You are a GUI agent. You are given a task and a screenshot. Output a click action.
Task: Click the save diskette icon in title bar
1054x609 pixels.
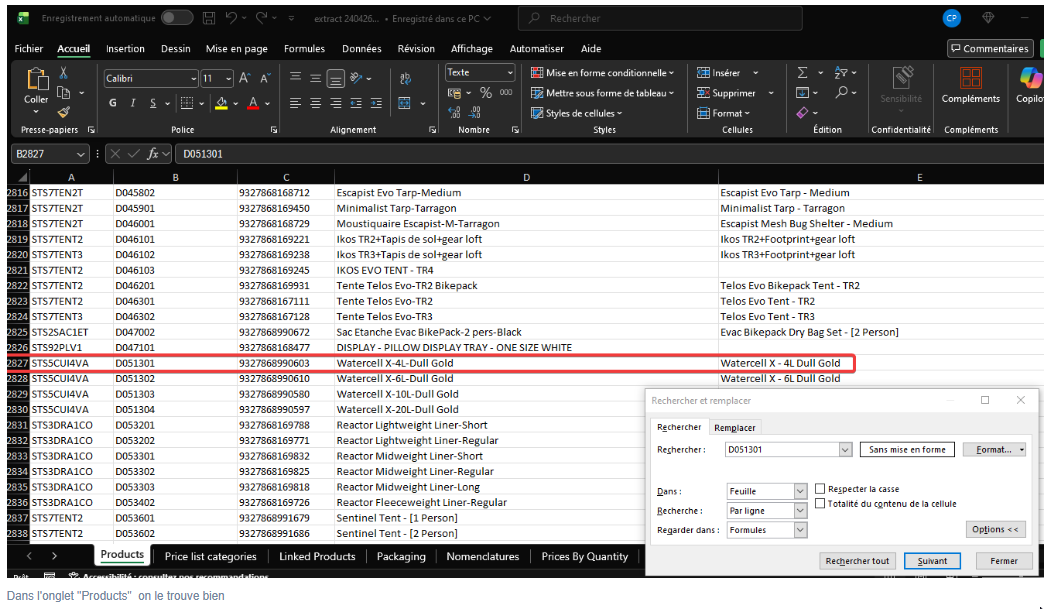click(209, 18)
